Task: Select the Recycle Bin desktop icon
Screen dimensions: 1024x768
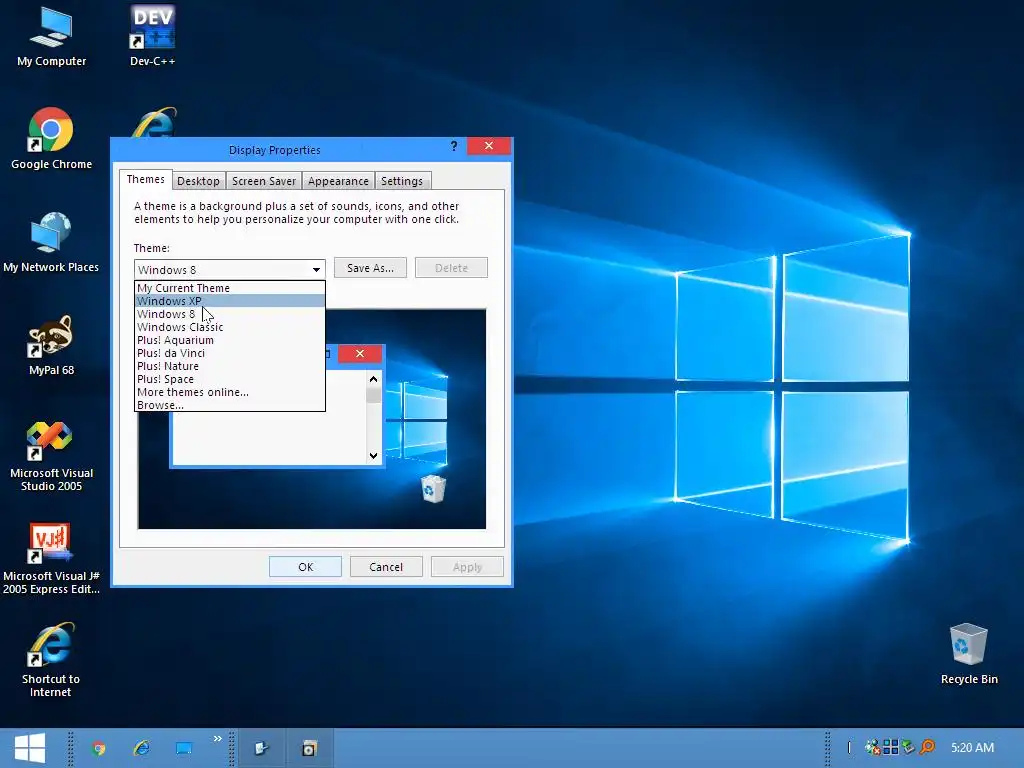Action: click(969, 654)
